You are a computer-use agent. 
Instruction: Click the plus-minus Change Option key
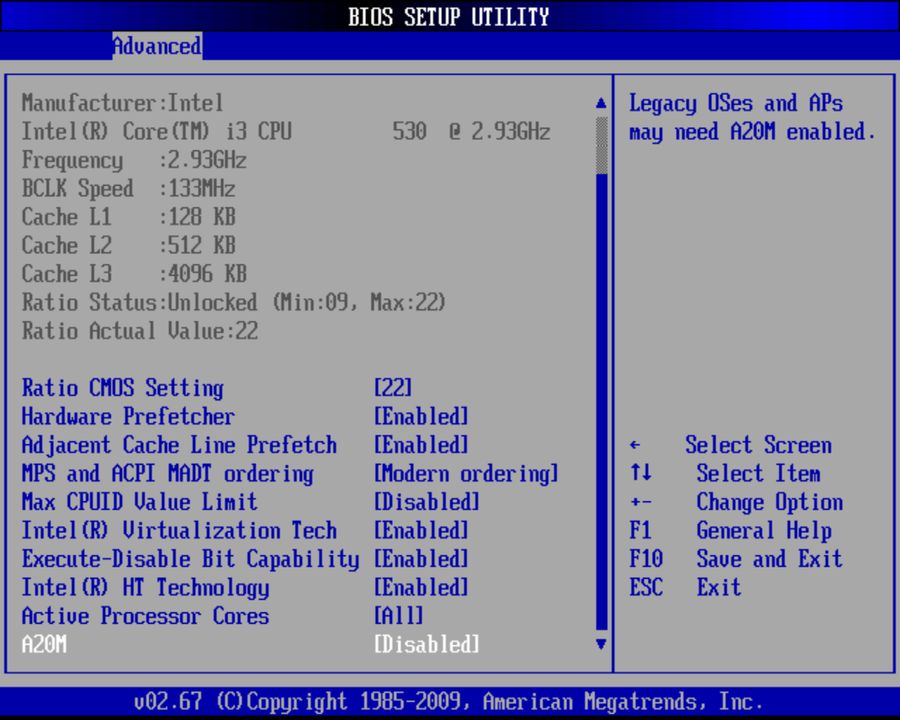coord(641,503)
